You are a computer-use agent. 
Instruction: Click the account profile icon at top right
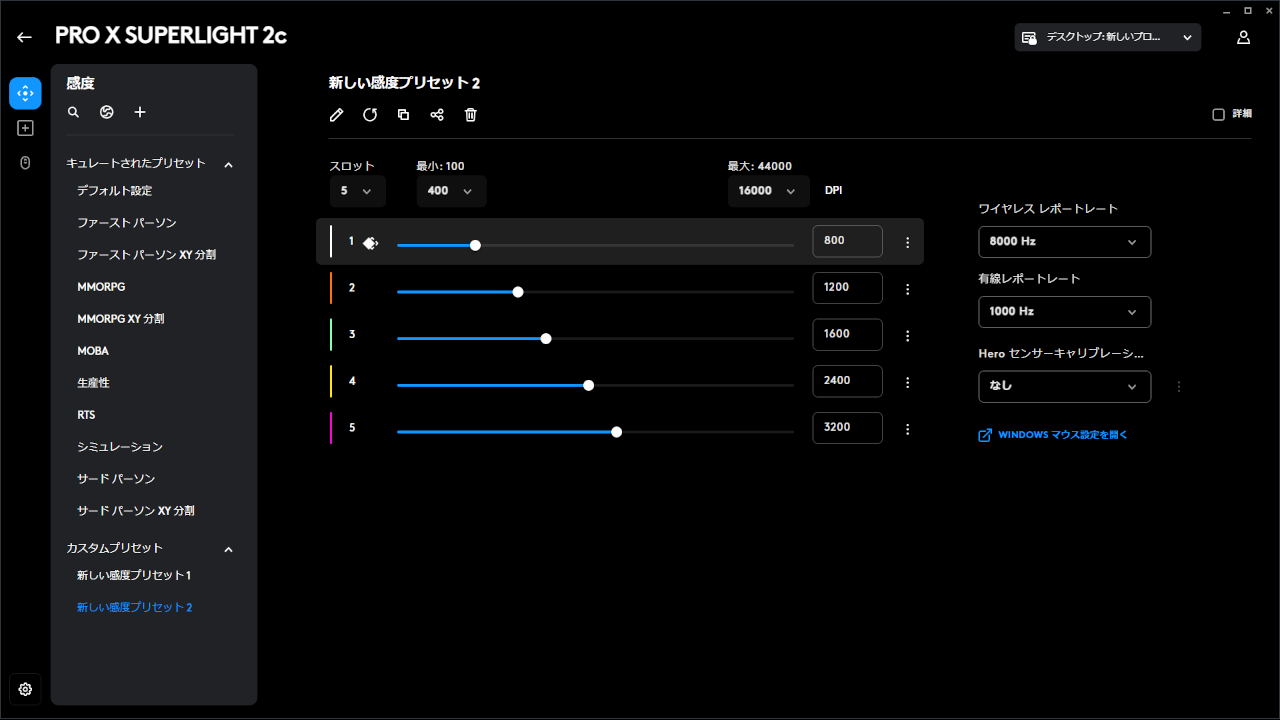point(1243,37)
